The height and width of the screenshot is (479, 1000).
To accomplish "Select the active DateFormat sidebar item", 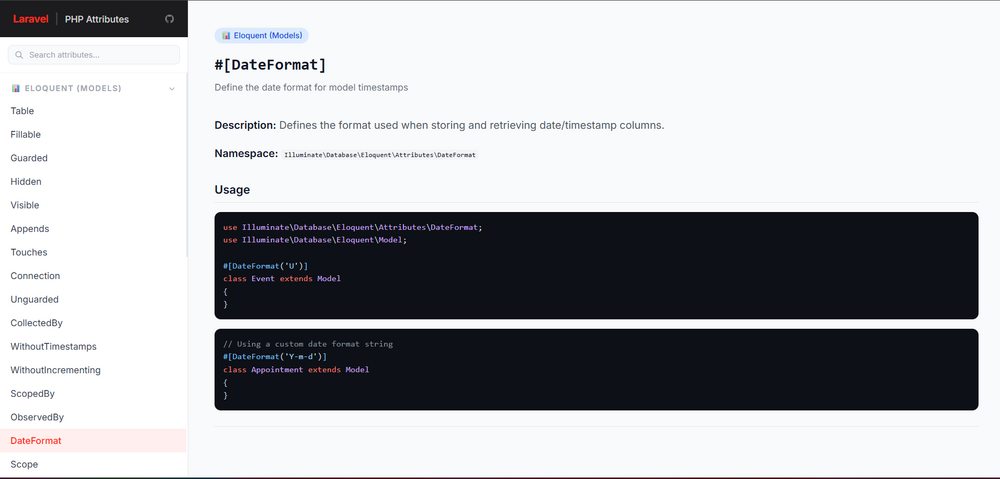I will tap(93, 441).
